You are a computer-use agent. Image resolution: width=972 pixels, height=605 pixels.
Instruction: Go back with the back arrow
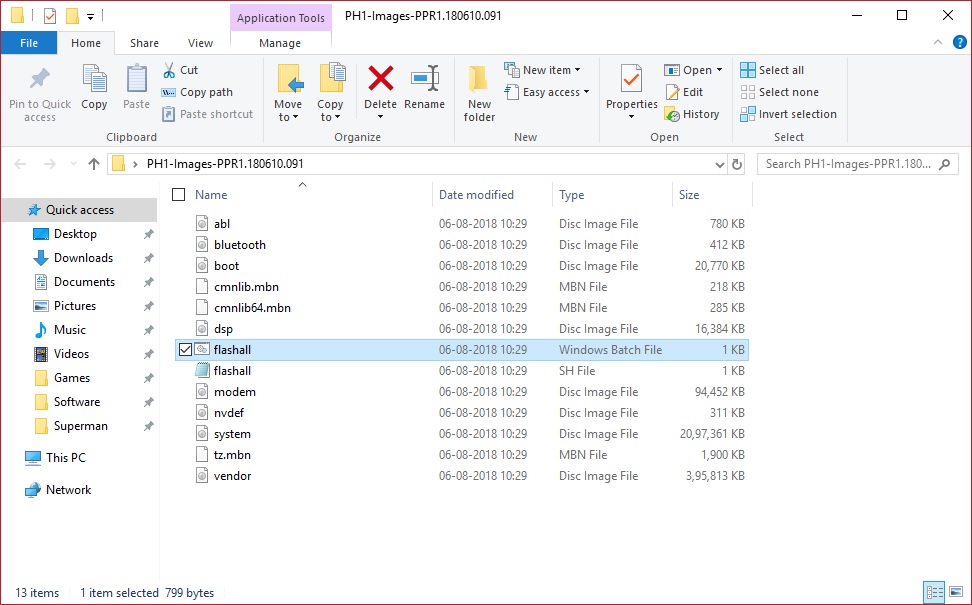tap(20, 164)
